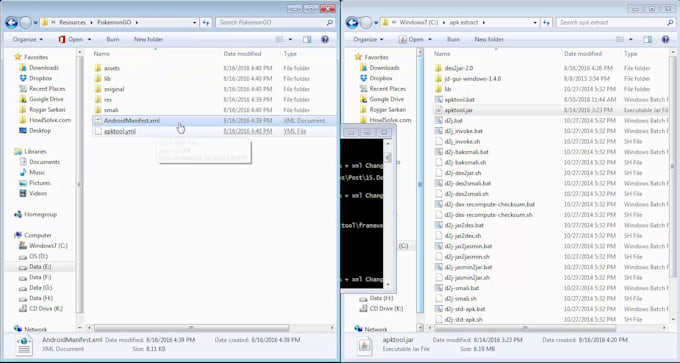This screenshot has width=680, height=363.
Task: Open Help icon in apk extract window
Action: [x=665, y=39]
